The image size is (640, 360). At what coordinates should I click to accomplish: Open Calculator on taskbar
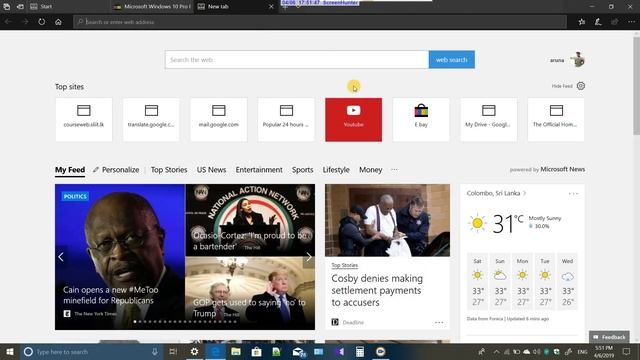tap(360, 351)
